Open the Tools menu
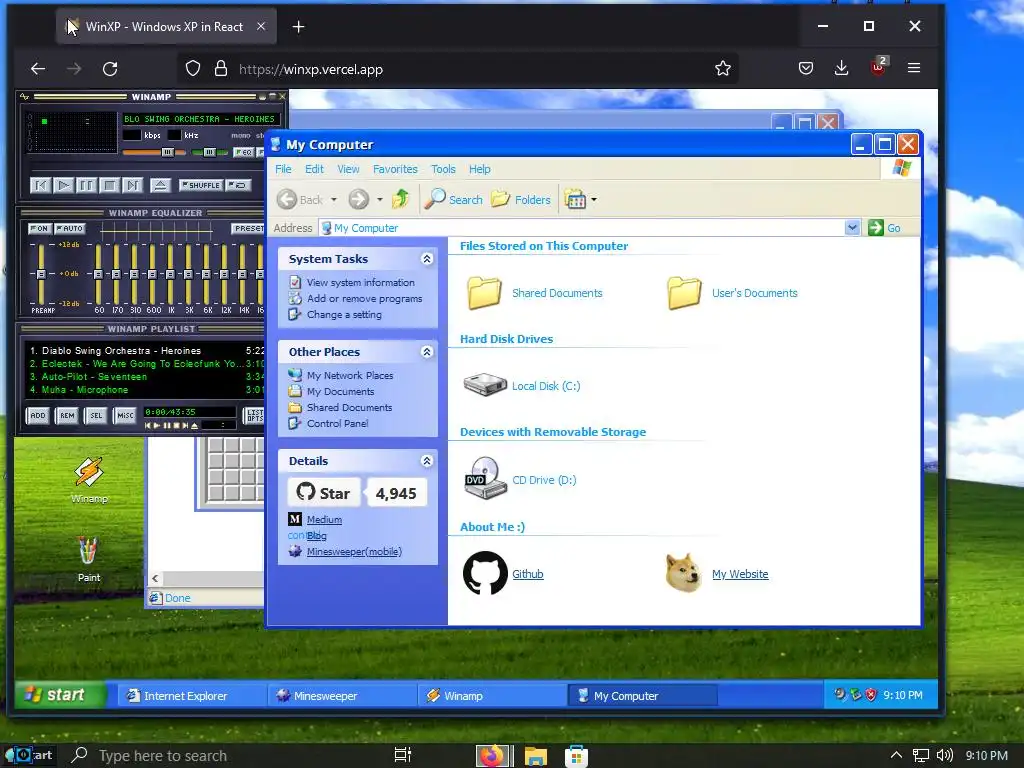The width and height of the screenshot is (1024, 768). click(443, 169)
